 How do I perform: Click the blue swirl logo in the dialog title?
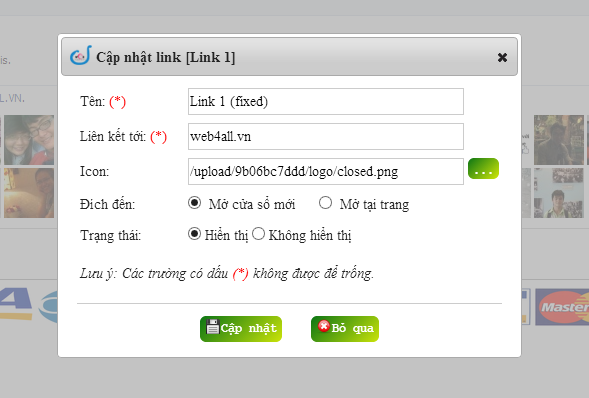click(x=81, y=55)
